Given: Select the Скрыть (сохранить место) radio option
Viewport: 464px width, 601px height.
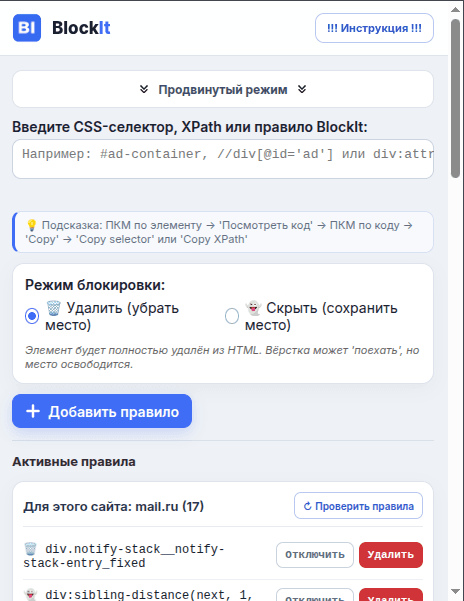Looking at the screenshot, I should coord(232,316).
